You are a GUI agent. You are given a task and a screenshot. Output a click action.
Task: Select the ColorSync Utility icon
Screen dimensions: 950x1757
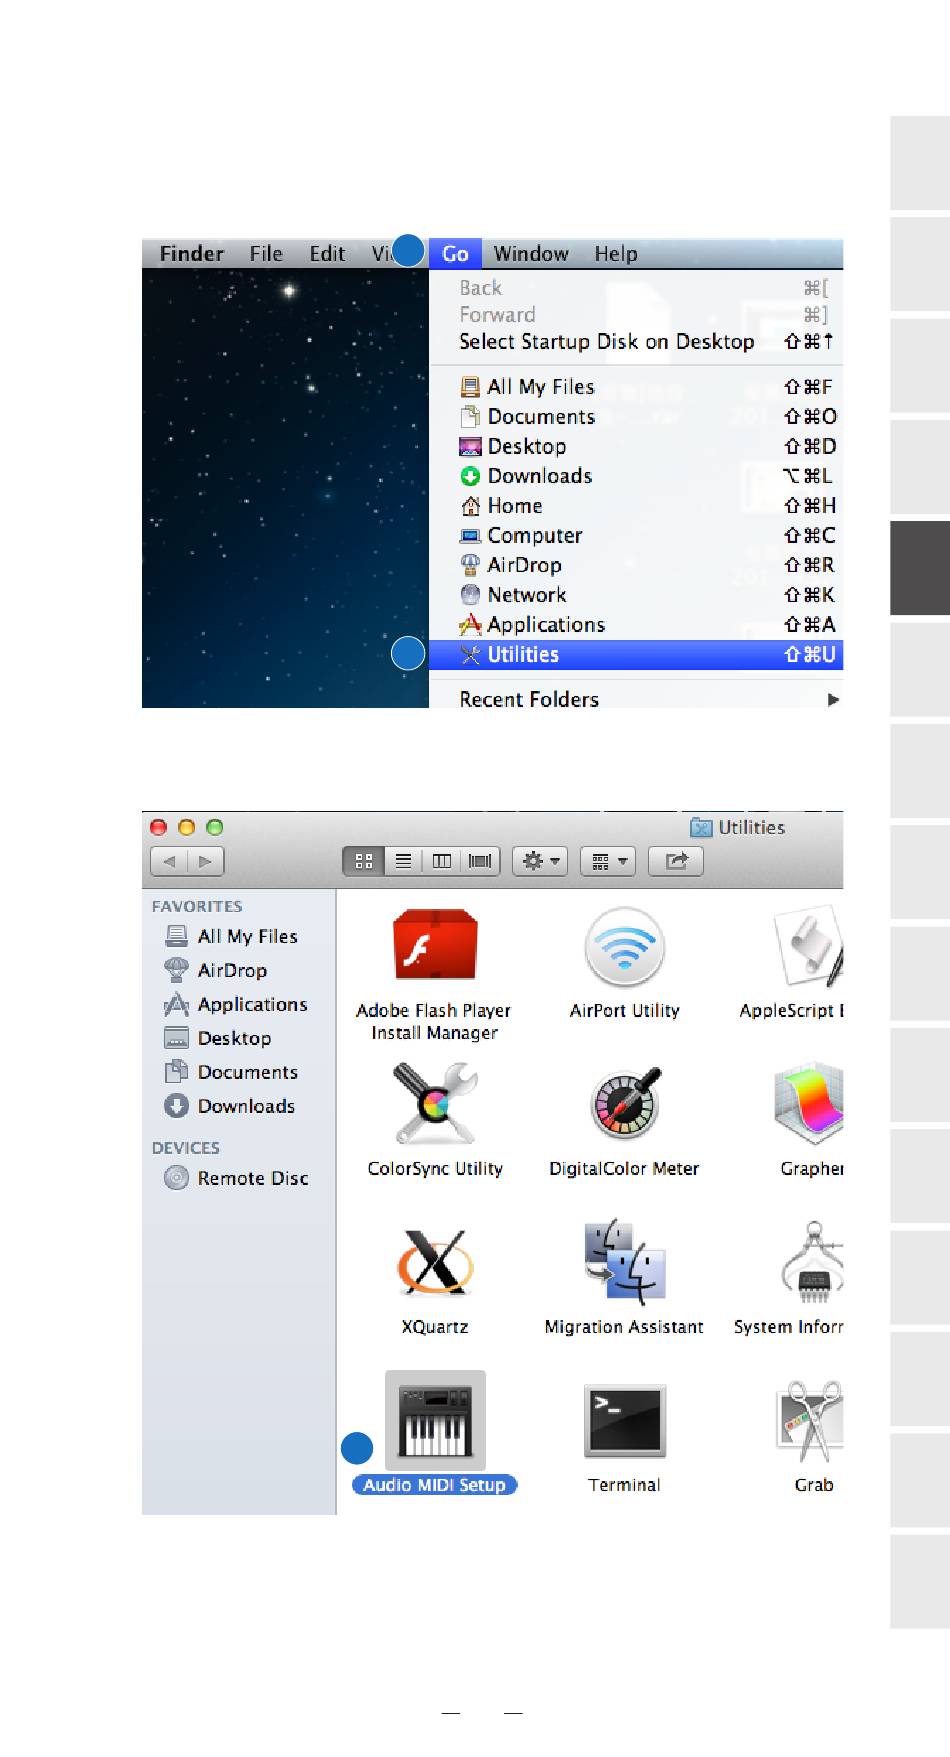pos(435,1104)
